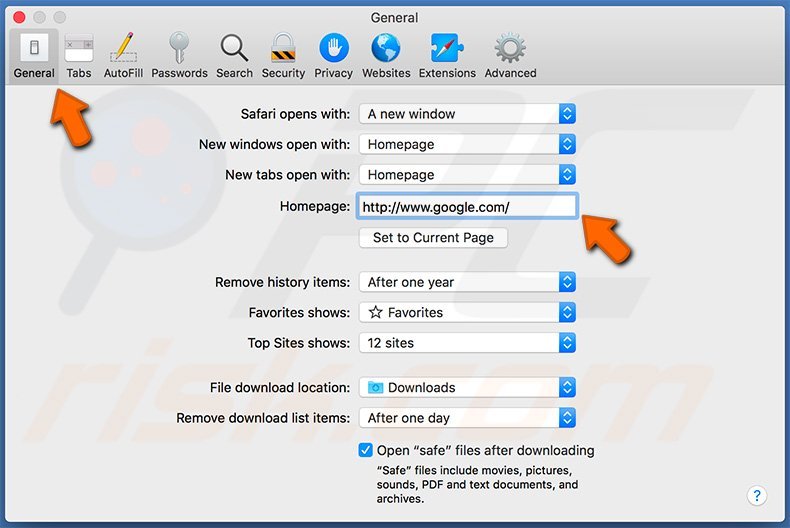Click the Homepage URL text field
This screenshot has height=528, width=790.
tap(467, 207)
